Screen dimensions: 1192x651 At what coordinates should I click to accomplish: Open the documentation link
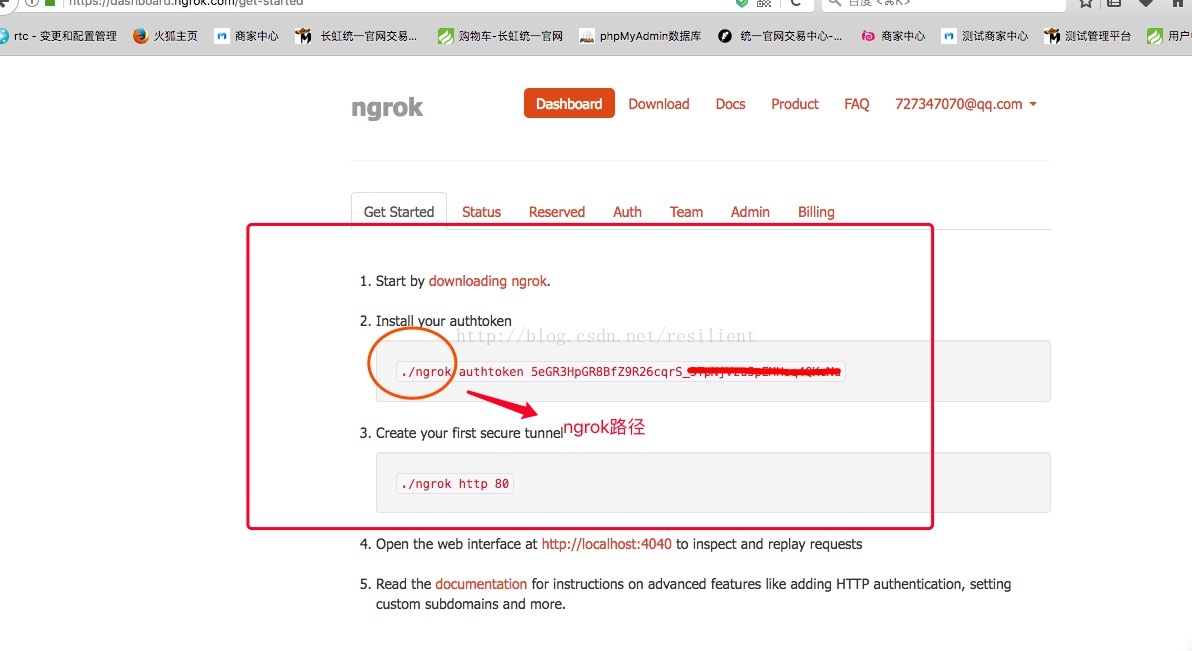pyautogui.click(x=480, y=584)
